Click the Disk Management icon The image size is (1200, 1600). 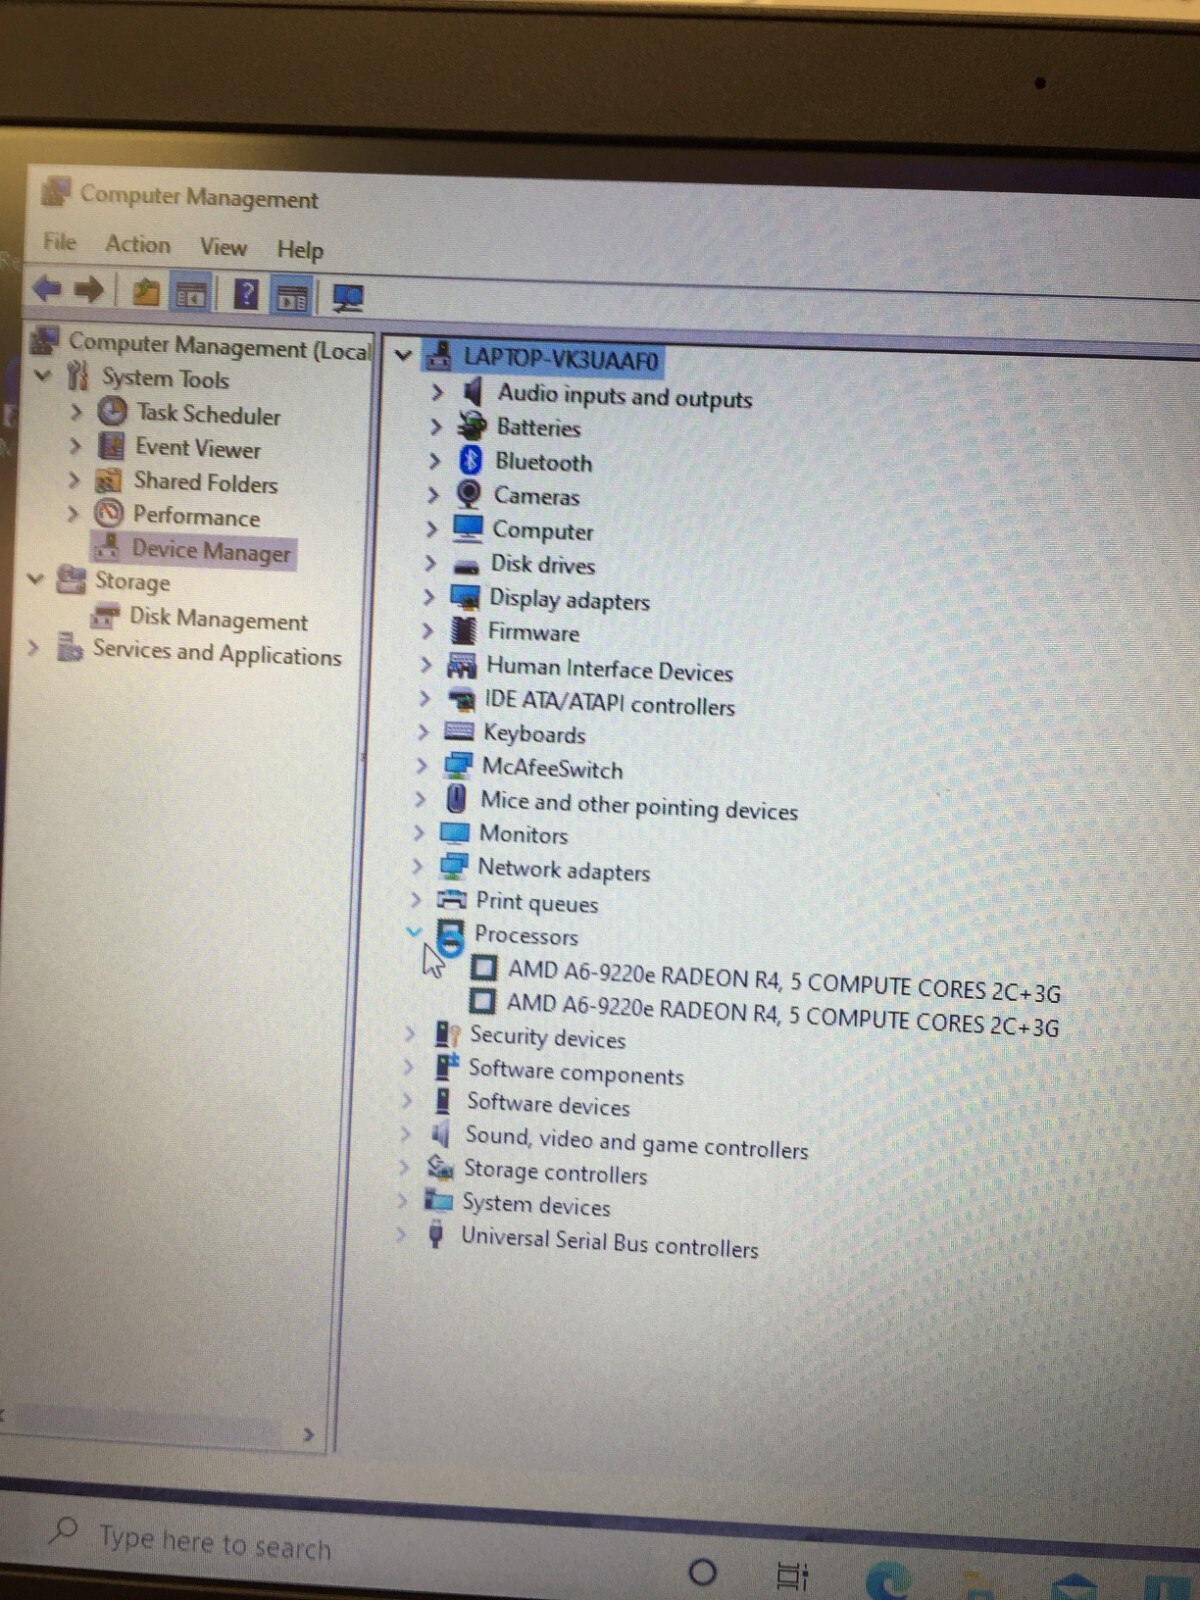105,616
